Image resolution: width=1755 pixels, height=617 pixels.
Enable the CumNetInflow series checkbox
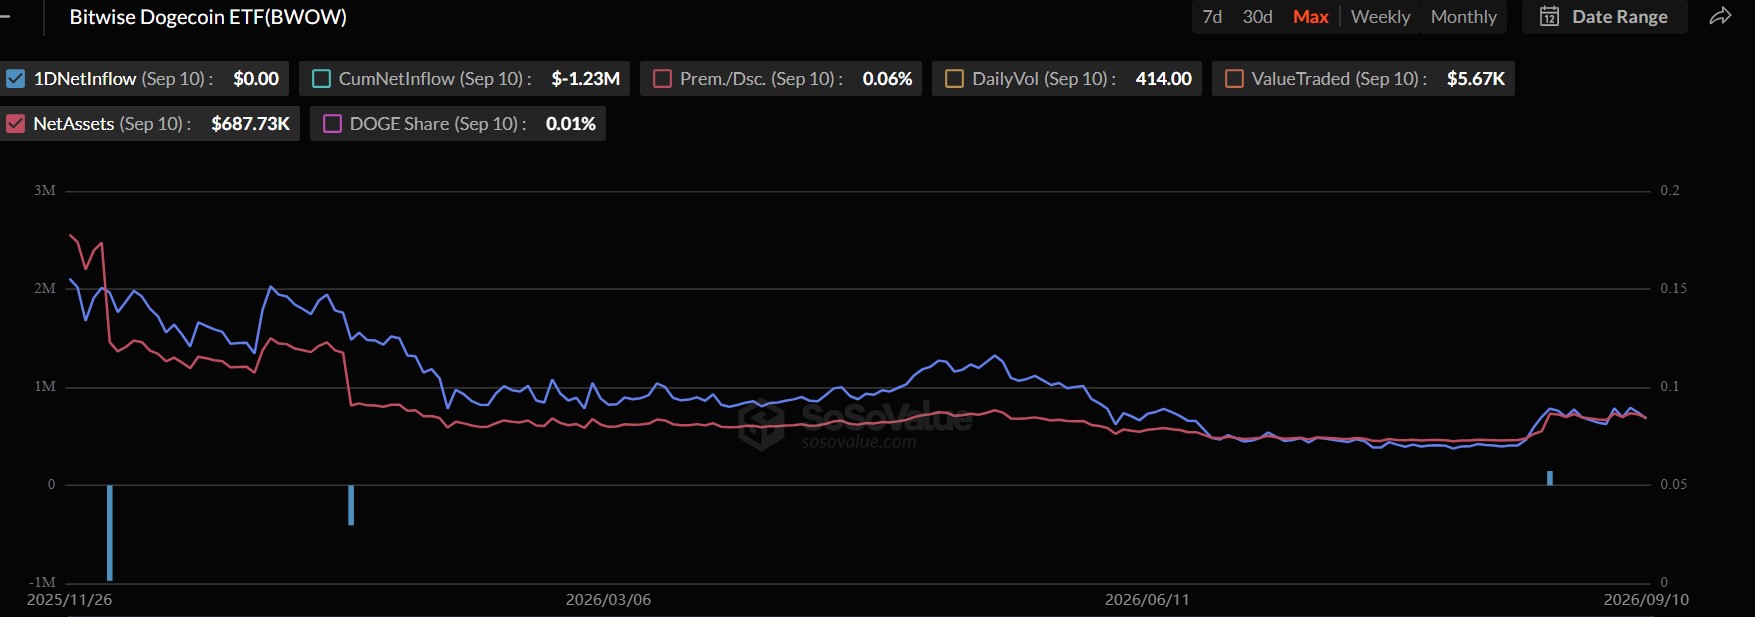pos(321,78)
